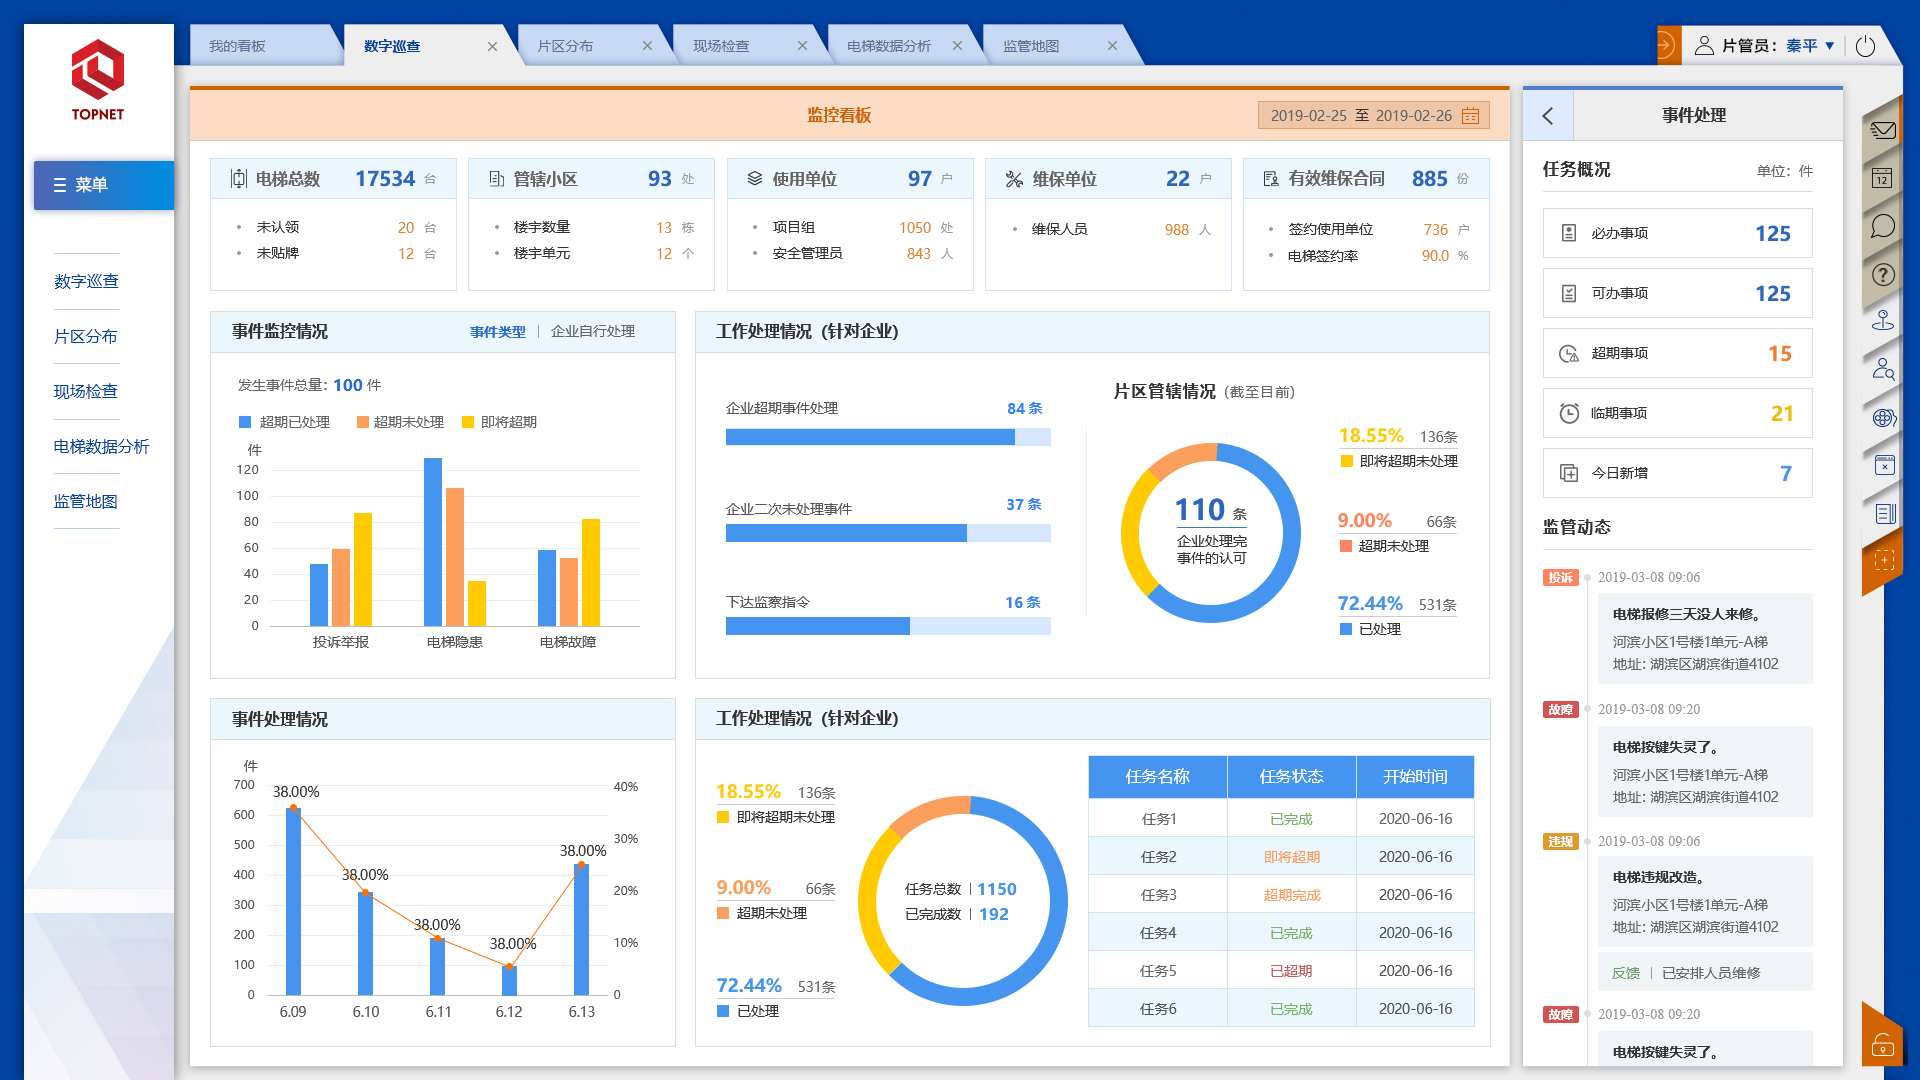Click the 企业二次未处理事件 progress bar
The image size is (1920, 1080).
(x=888, y=533)
